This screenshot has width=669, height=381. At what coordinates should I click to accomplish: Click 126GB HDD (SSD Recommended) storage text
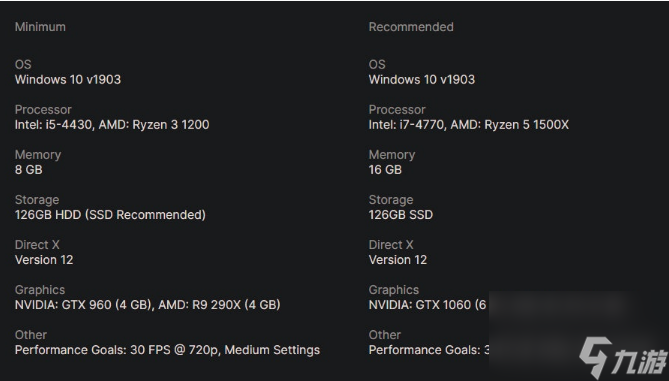pyautogui.click(x=110, y=215)
